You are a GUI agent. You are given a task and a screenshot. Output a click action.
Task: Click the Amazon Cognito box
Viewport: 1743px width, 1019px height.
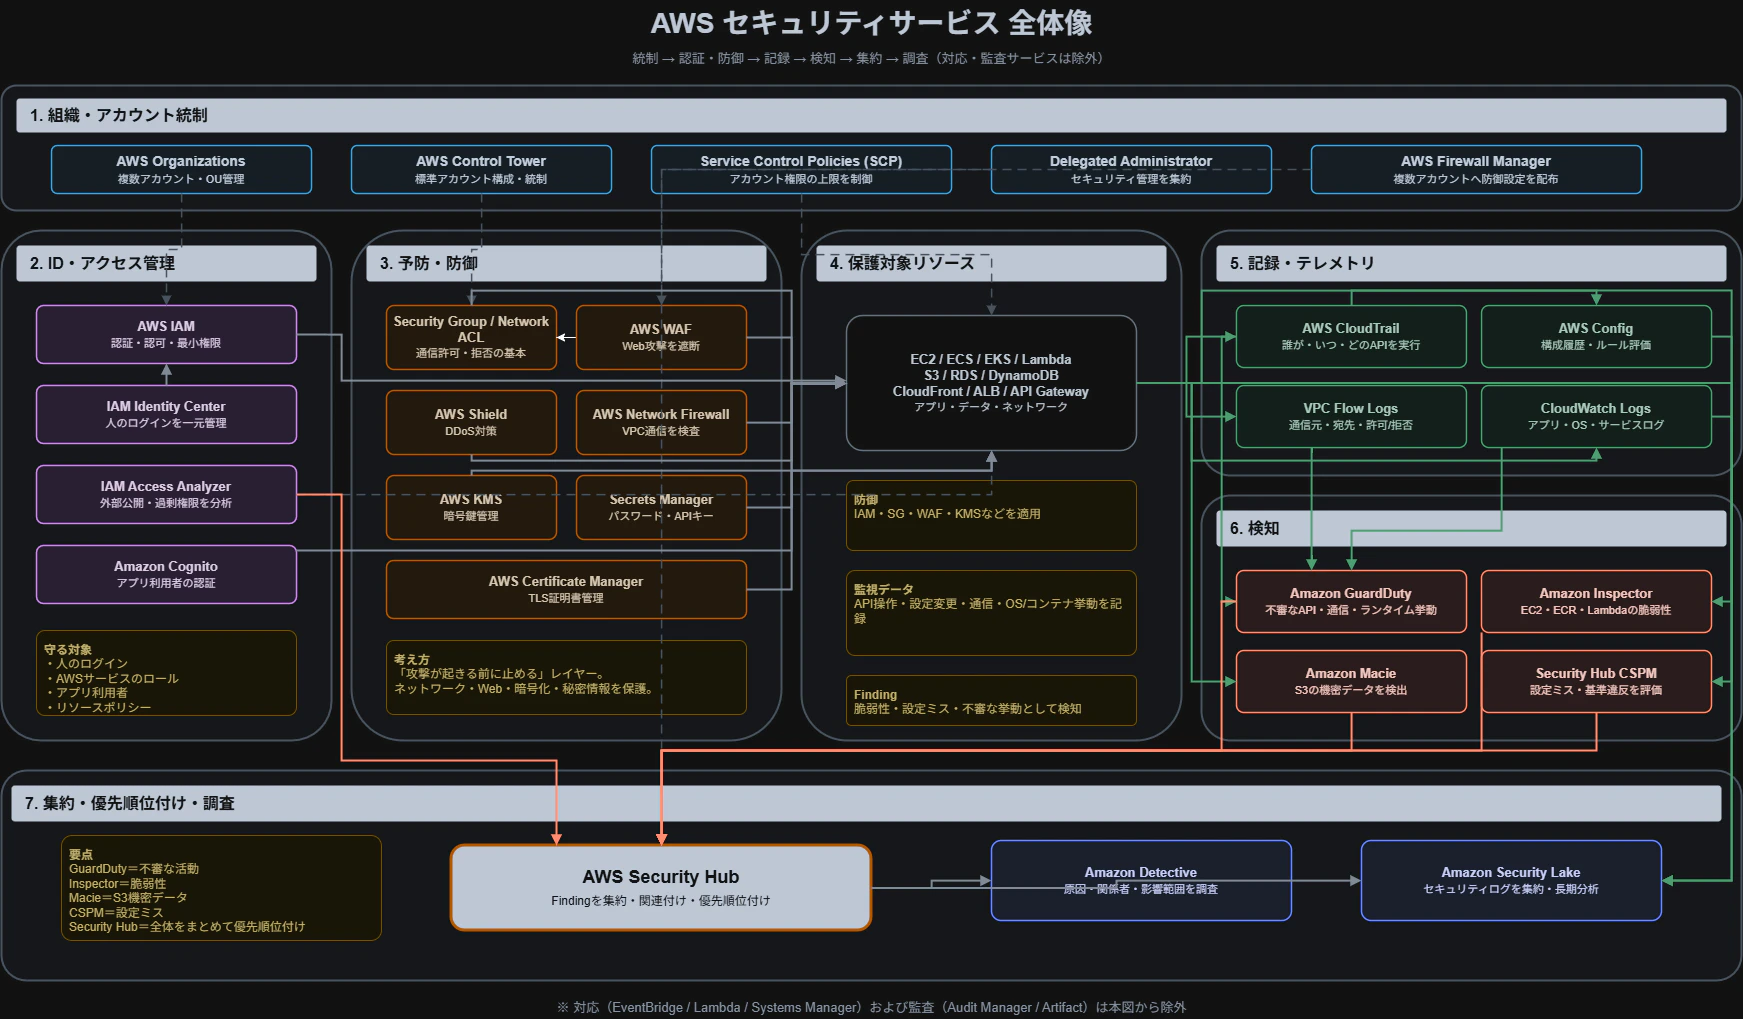click(x=166, y=574)
